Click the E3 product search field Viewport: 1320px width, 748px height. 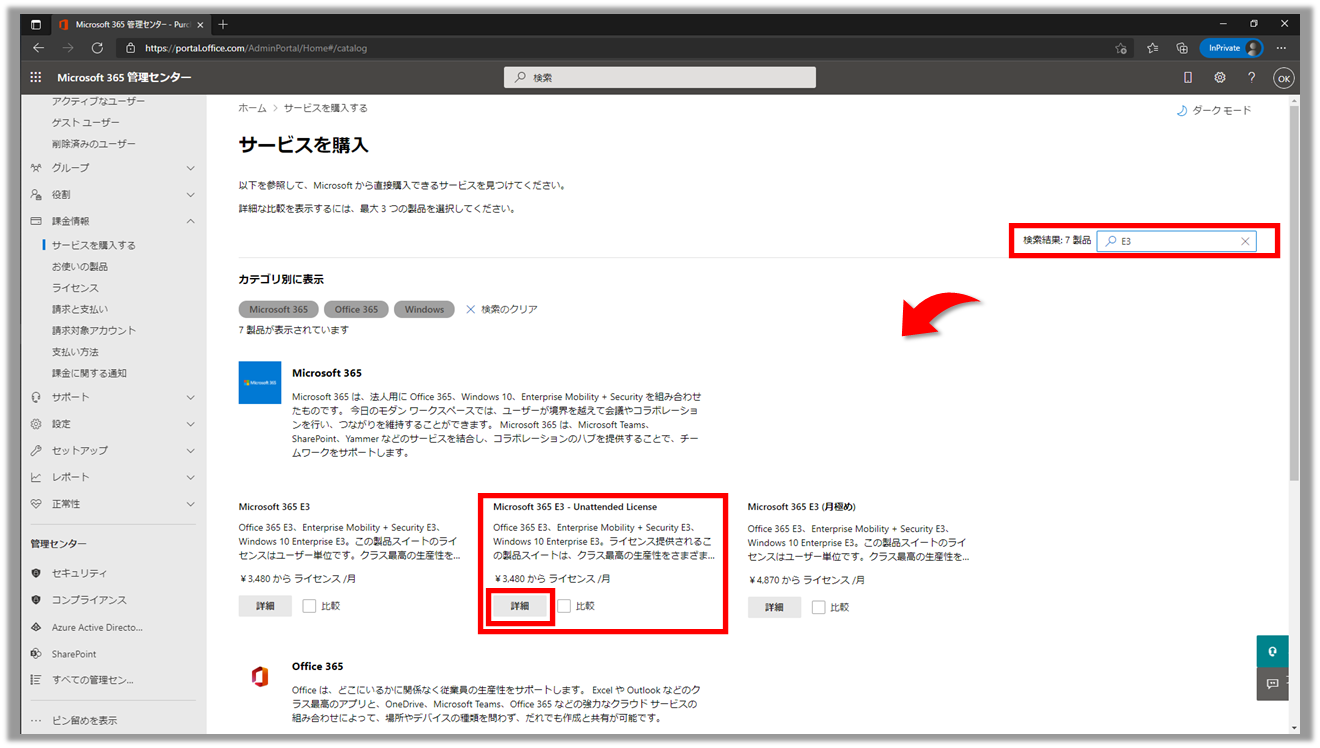pyautogui.click(x=1176, y=241)
